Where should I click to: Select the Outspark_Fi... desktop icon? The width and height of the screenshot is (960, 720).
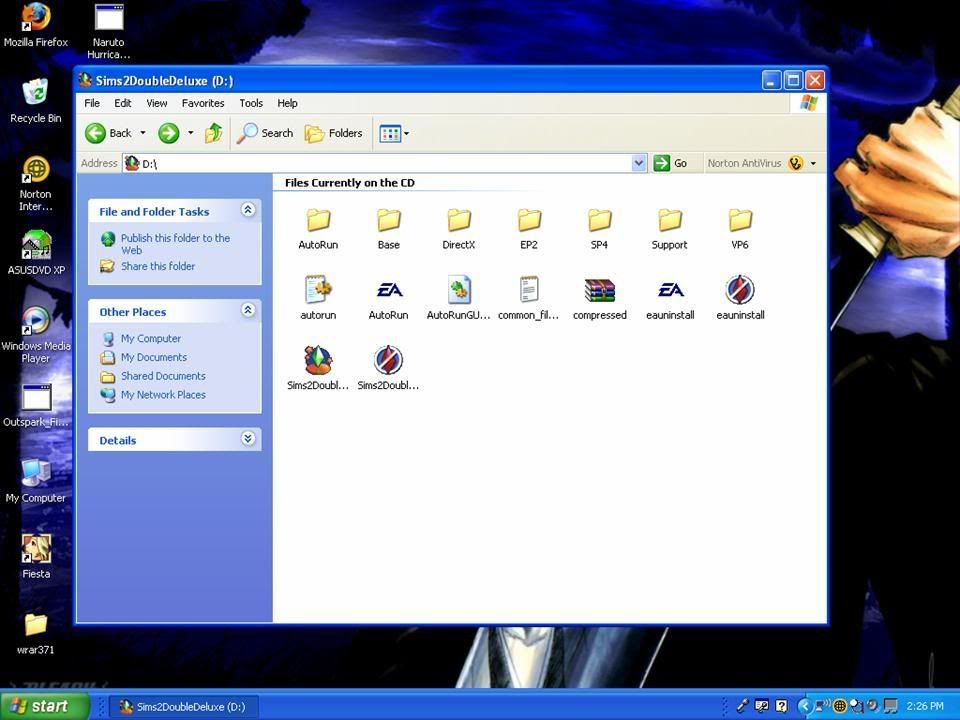click(36, 406)
